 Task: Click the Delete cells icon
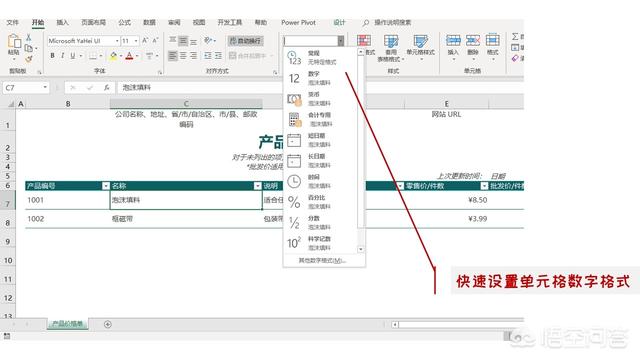tap(473, 40)
